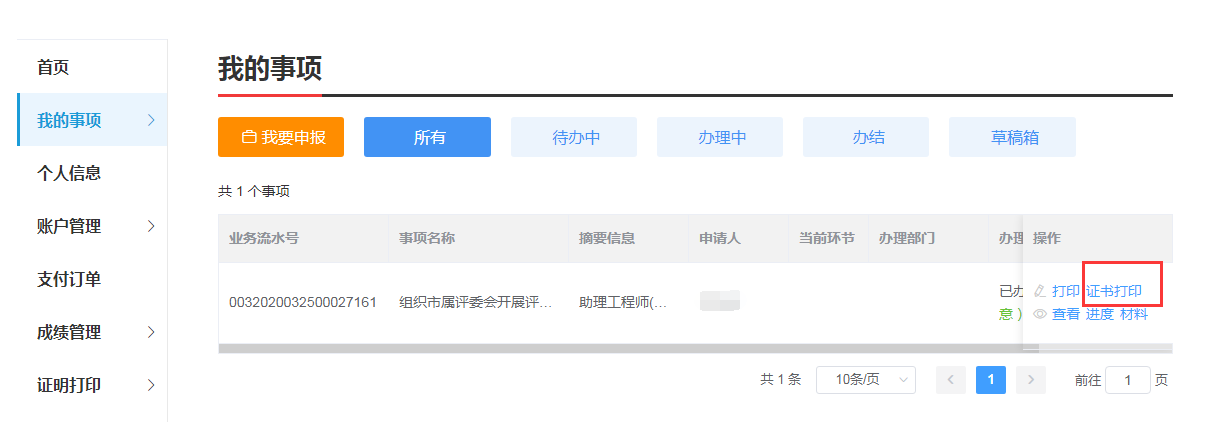Click the 证书打印 link
The width and height of the screenshot is (1206, 444).
click(1114, 291)
